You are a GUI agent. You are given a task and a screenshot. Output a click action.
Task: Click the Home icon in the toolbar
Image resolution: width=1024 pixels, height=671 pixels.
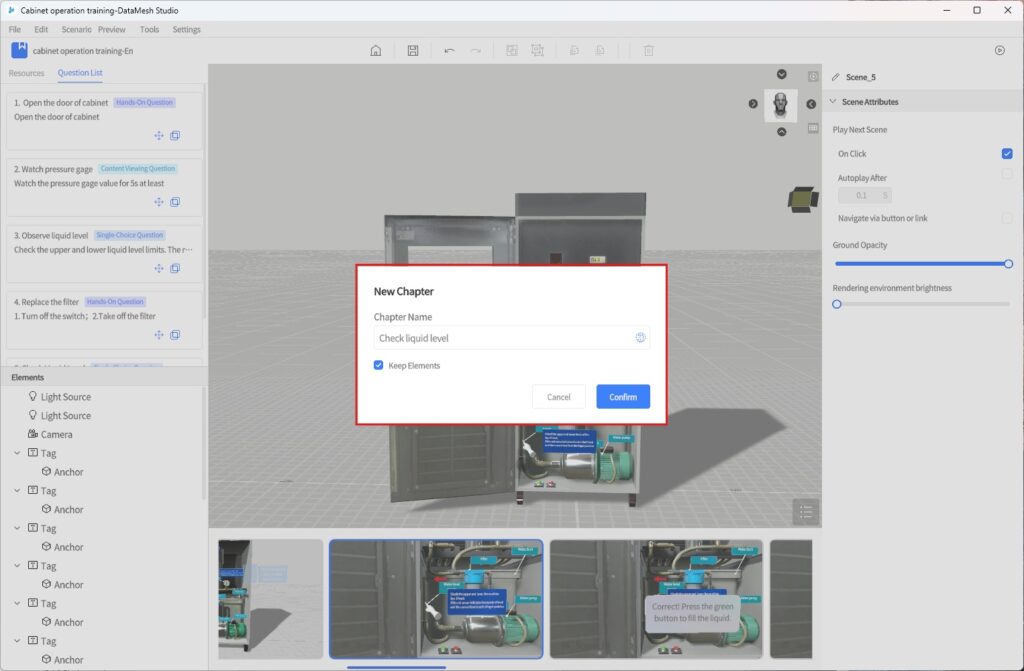tap(376, 51)
